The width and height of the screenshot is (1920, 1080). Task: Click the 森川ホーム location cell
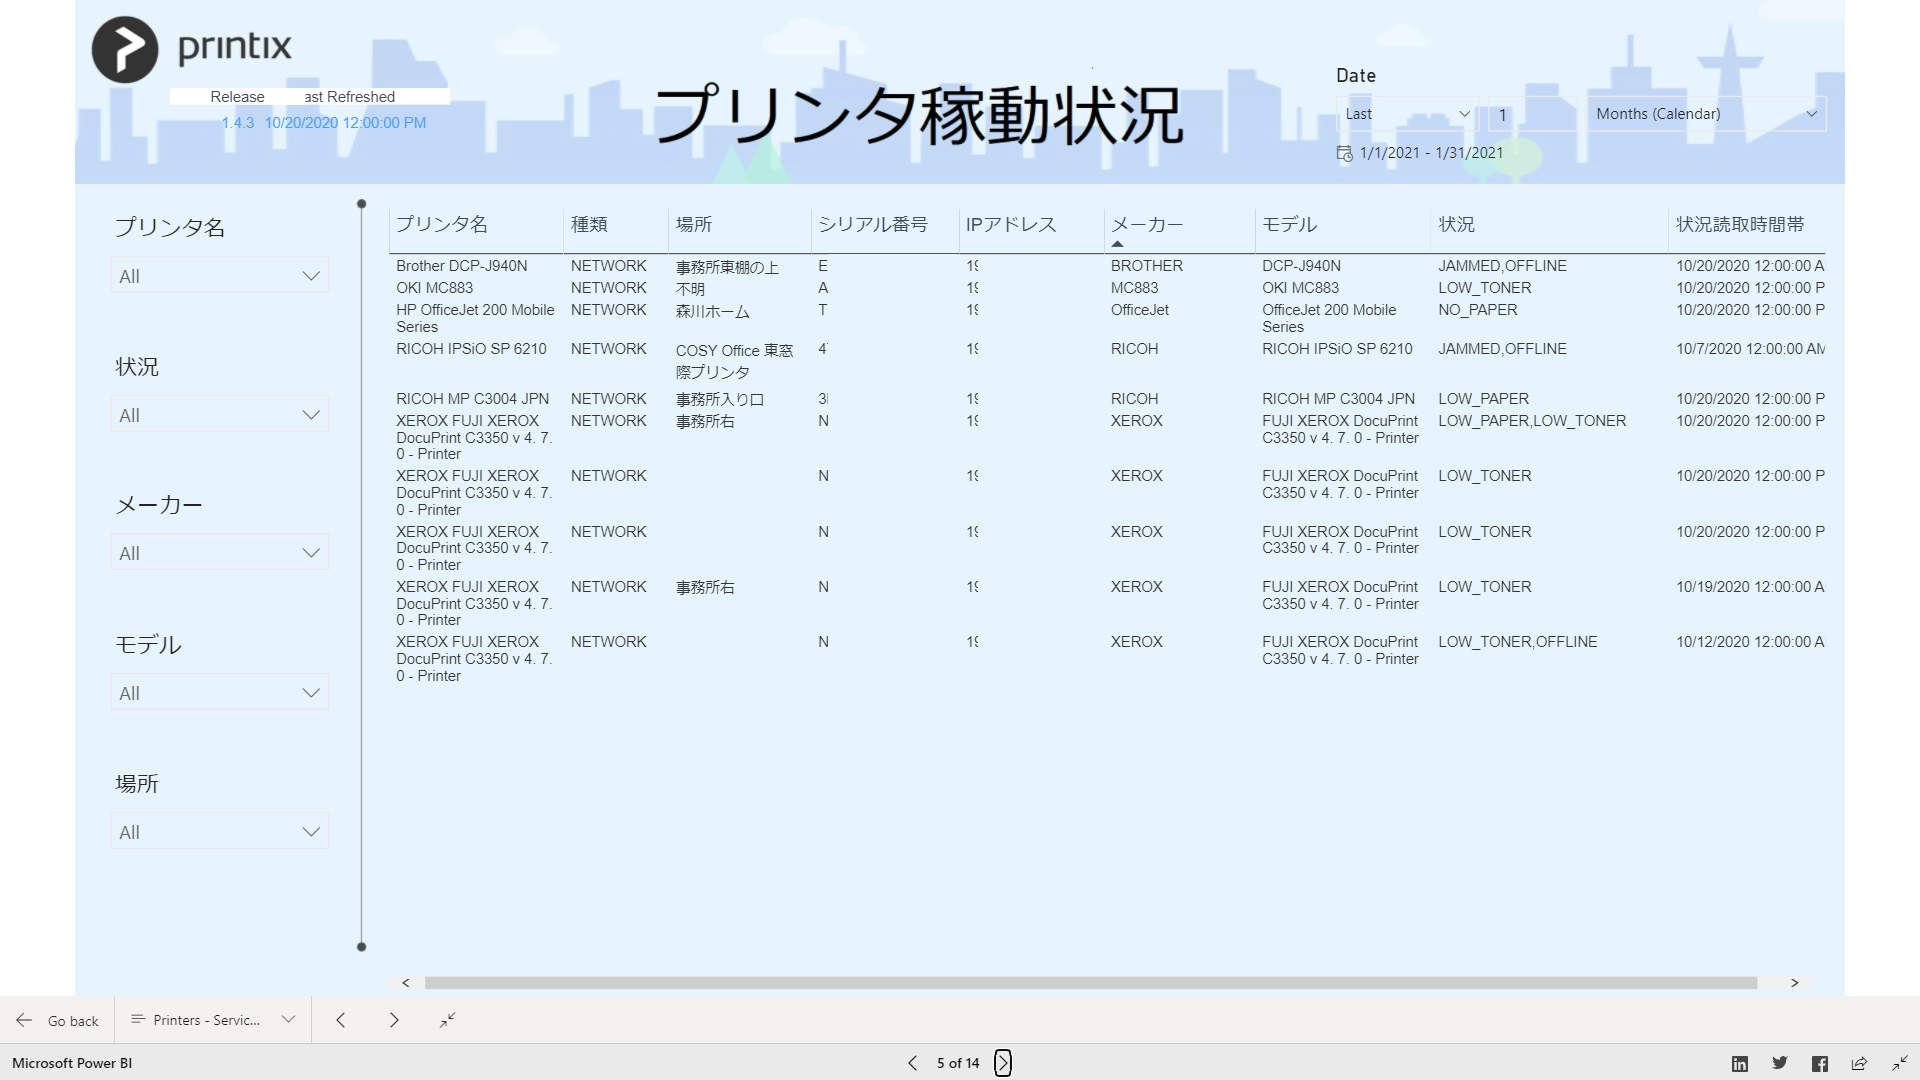tap(712, 311)
